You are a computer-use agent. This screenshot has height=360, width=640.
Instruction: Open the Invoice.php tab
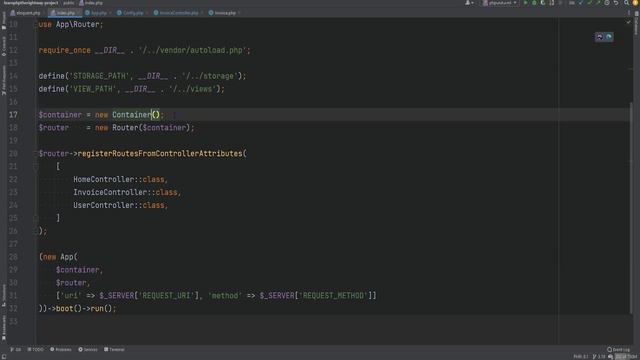(224, 13)
